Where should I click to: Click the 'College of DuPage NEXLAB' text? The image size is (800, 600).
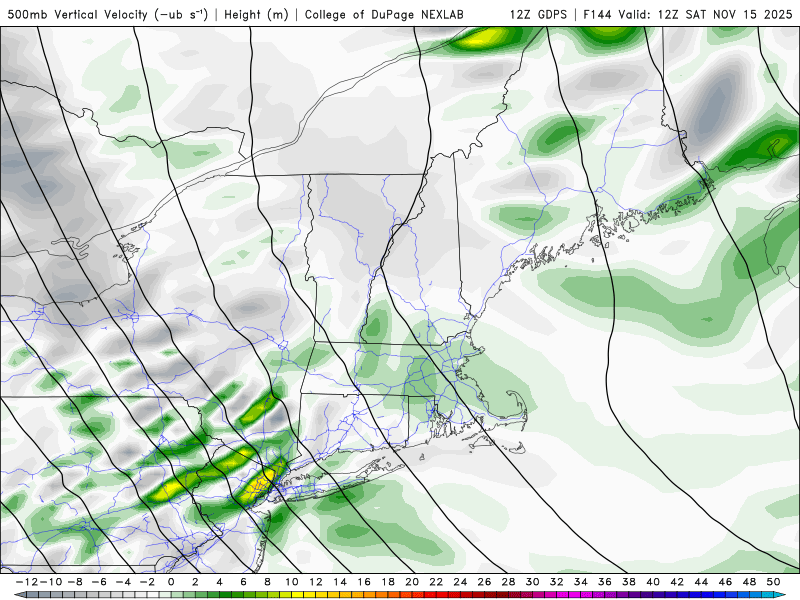[384, 14]
